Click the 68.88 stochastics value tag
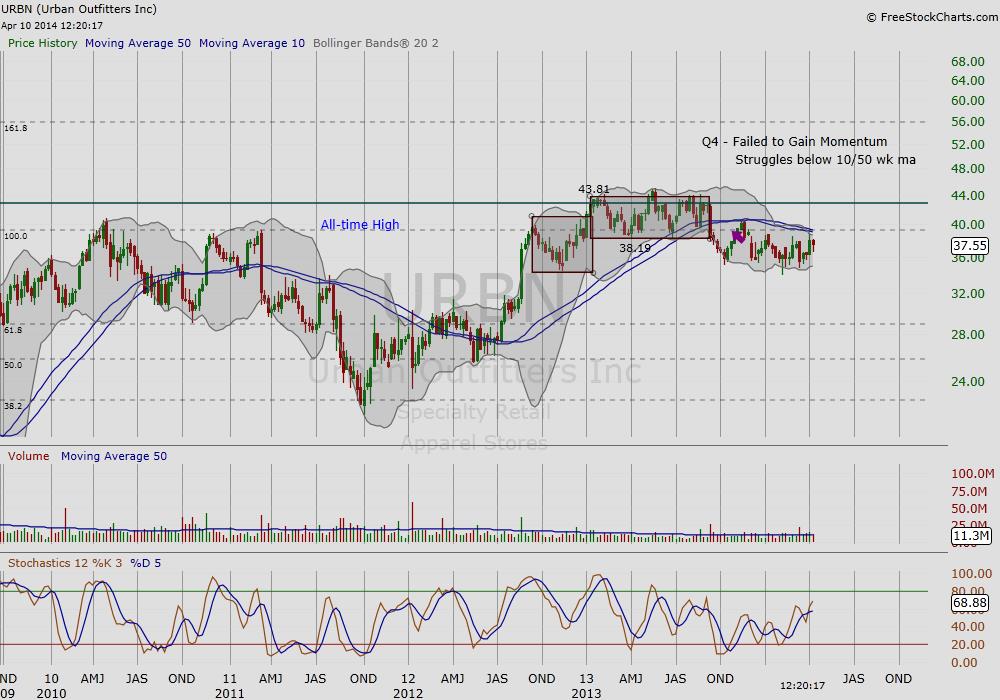 (969, 602)
